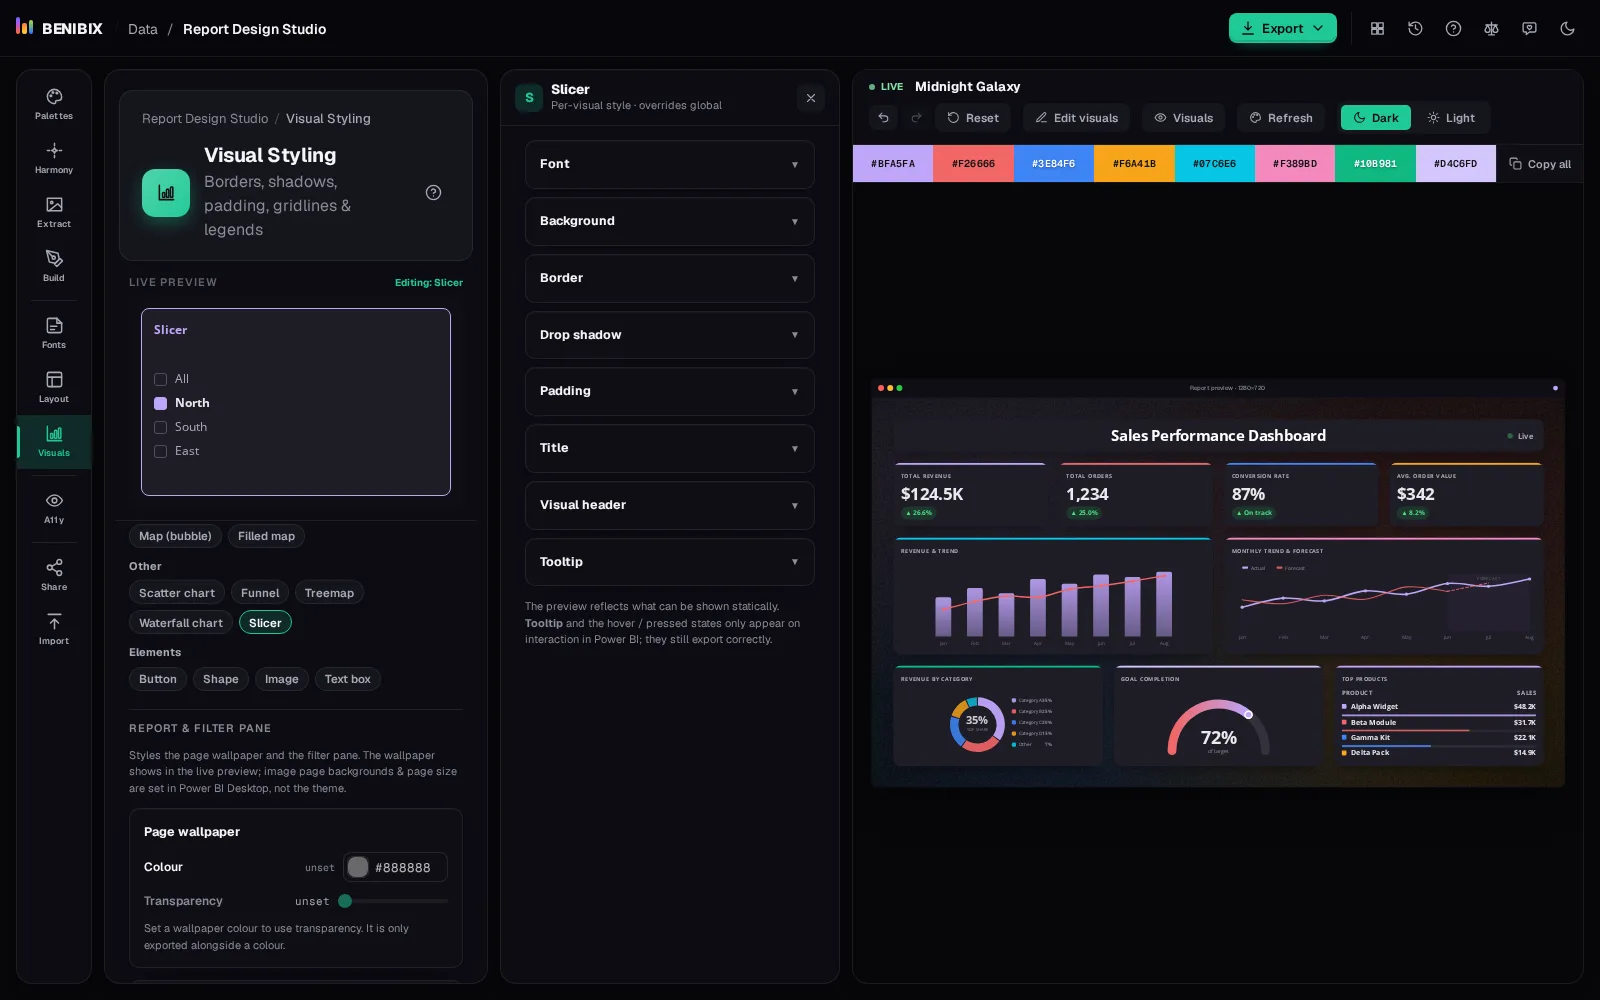Viewport: 1600px width, 1000px height.
Task: Open the Palettes sidebar section
Action: [x=54, y=104]
